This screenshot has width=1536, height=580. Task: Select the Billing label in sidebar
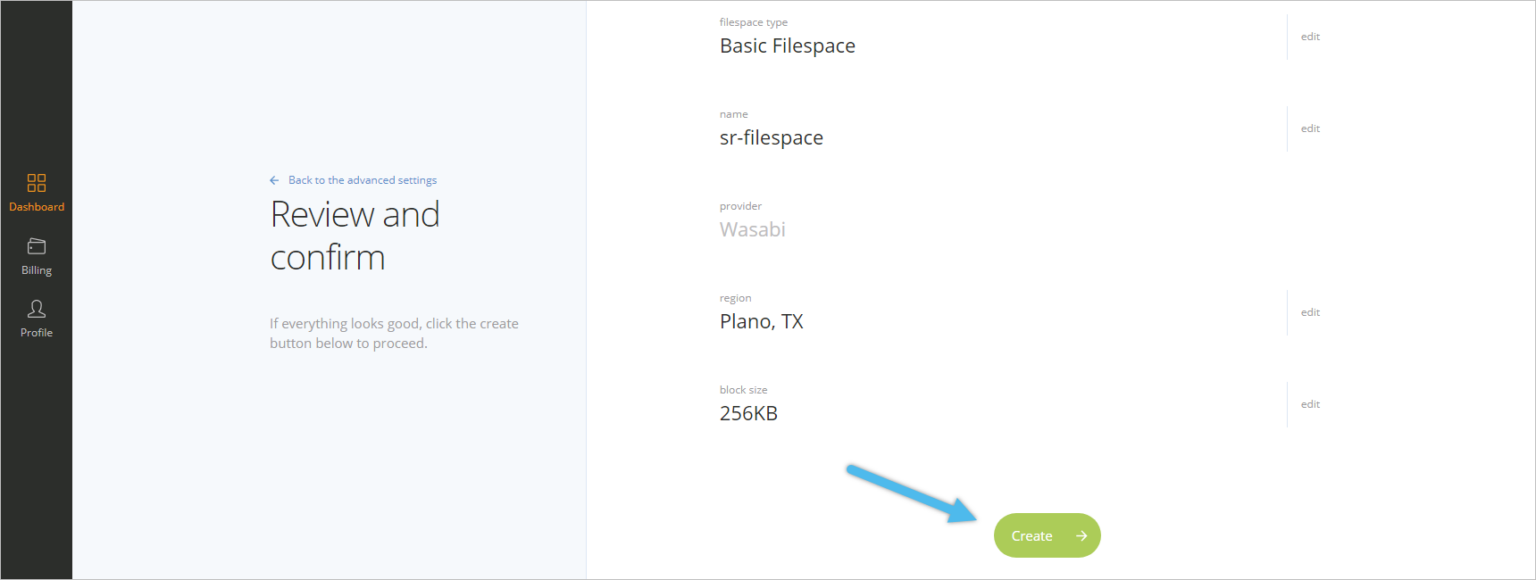pos(36,270)
